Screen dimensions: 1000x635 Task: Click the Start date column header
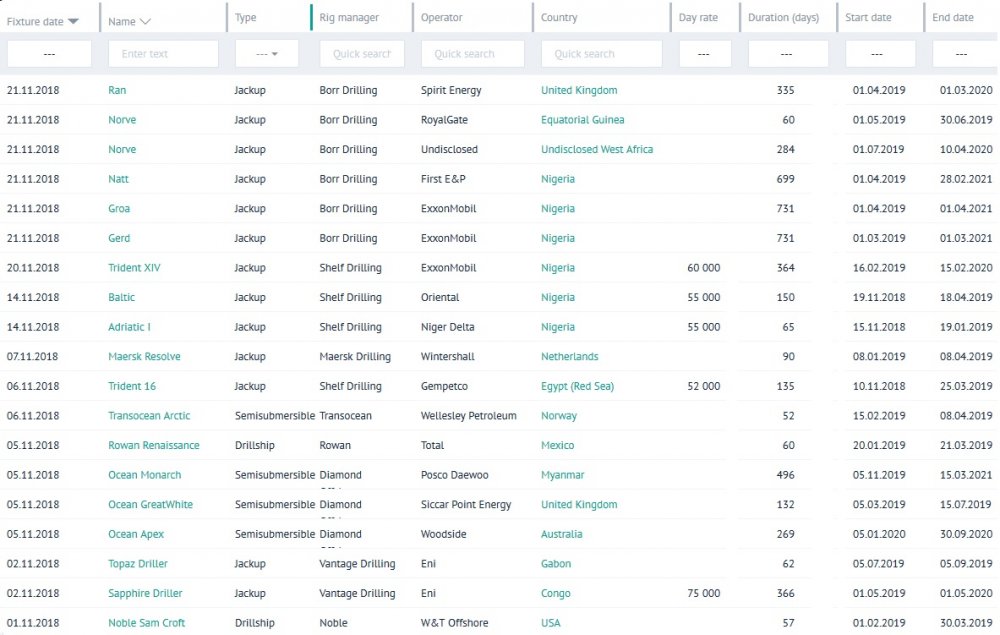tap(868, 17)
